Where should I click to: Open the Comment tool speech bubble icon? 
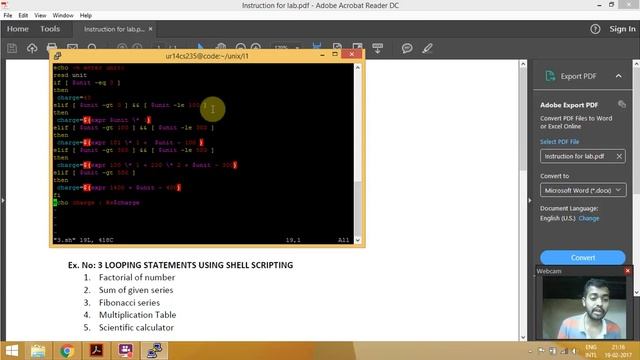pyautogui.click(x=407, y=48)
